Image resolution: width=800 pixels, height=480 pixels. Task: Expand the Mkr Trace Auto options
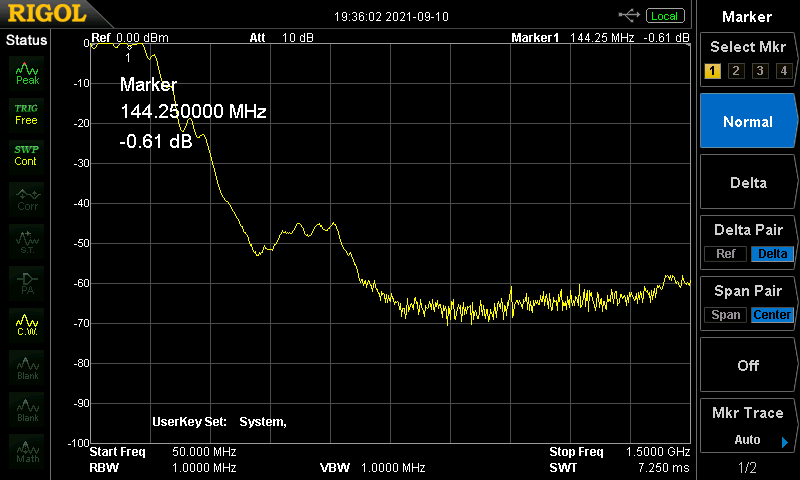point(748,427)
